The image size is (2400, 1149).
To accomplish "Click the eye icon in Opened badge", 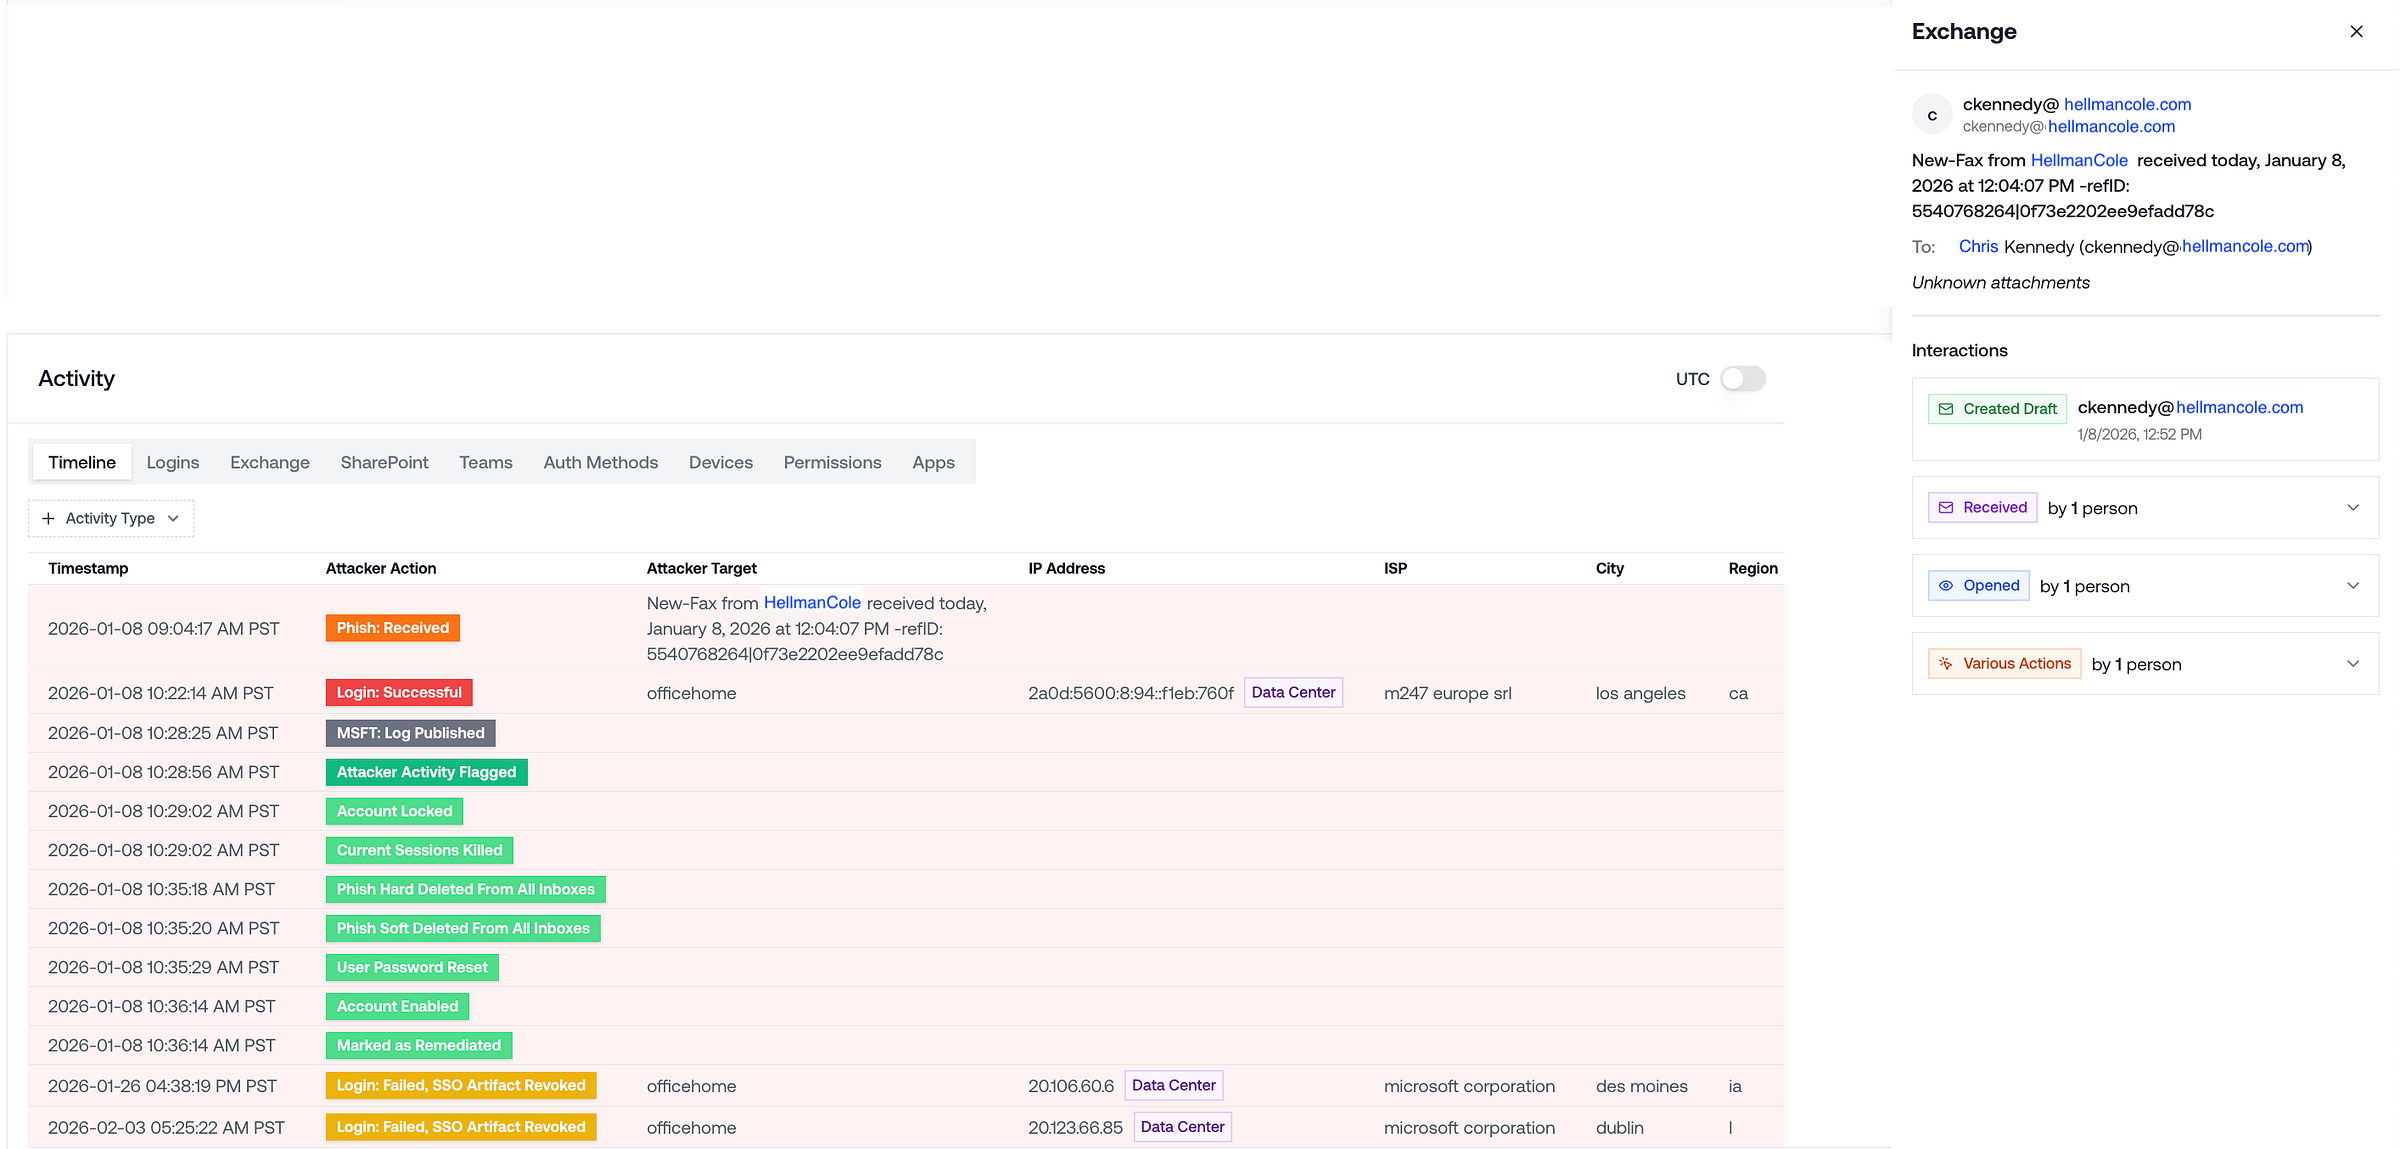I will (x=1946, y=586).
